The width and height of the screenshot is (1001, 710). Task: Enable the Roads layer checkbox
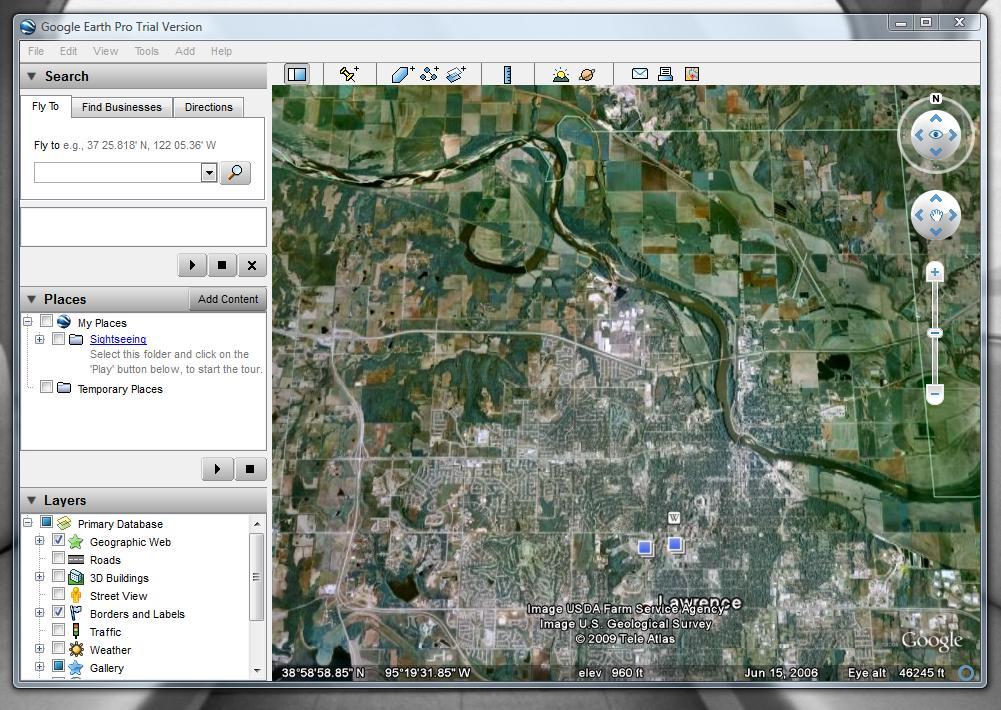point(58,560)
